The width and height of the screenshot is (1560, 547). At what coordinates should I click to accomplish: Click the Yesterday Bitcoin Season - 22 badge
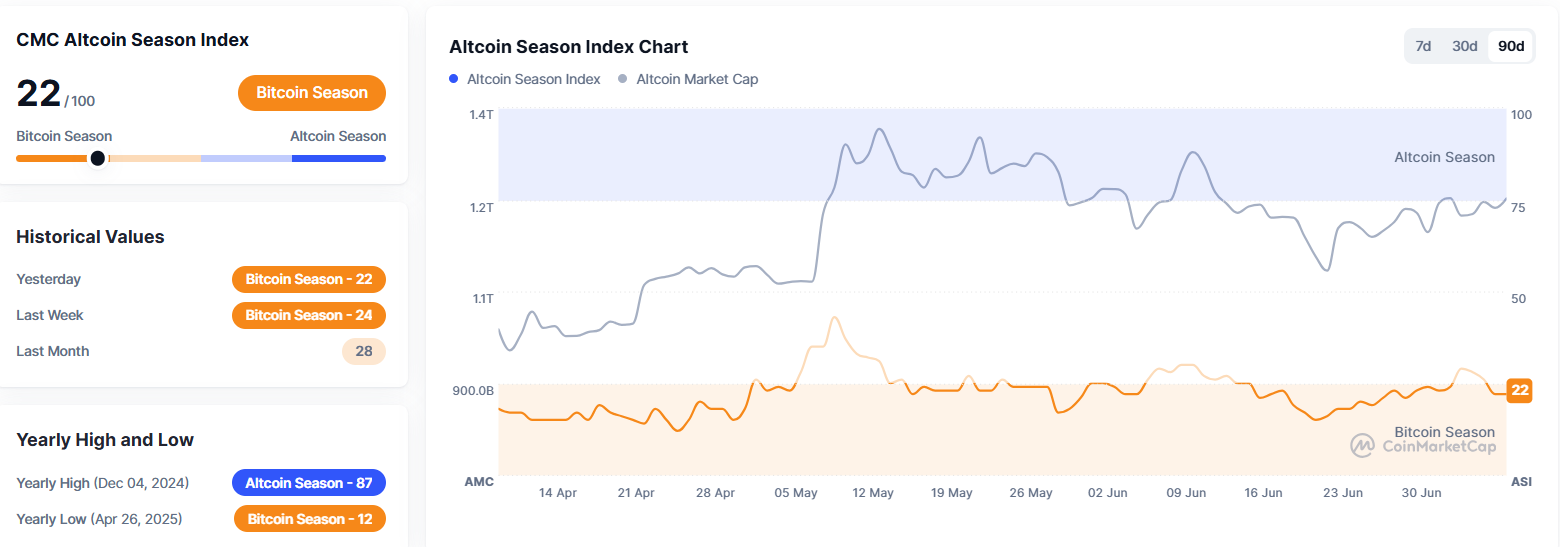[308, 279]
